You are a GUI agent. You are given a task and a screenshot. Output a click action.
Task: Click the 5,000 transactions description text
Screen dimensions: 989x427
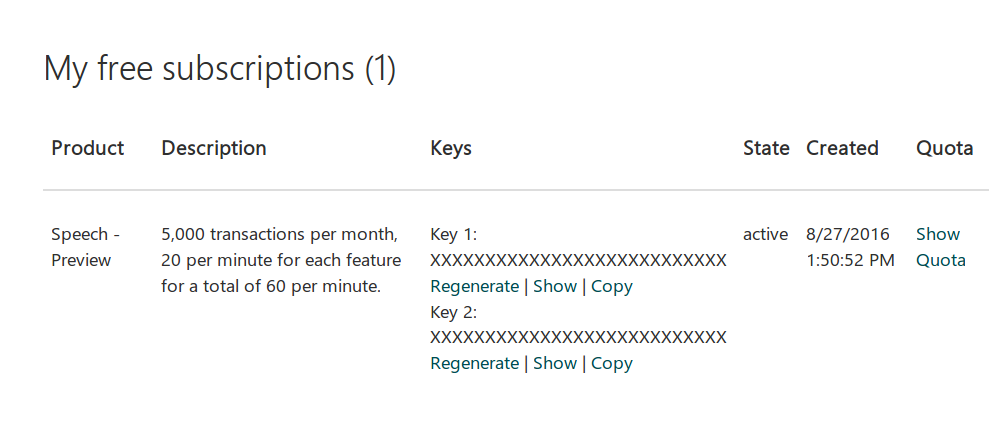click(x=281, y=260)
